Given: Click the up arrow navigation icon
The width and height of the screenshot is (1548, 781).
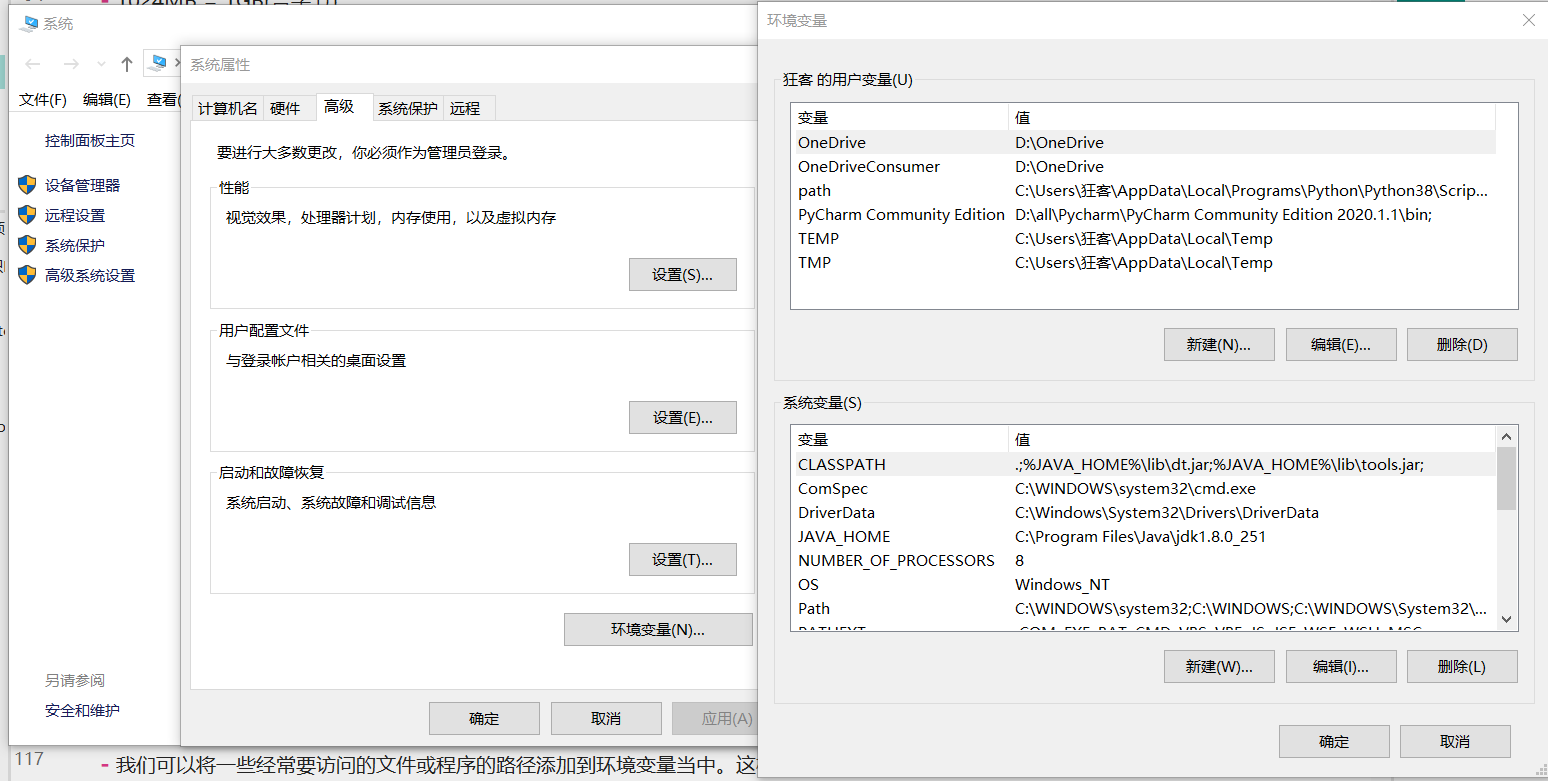Looking at the screenshot, I should [127, 64].
